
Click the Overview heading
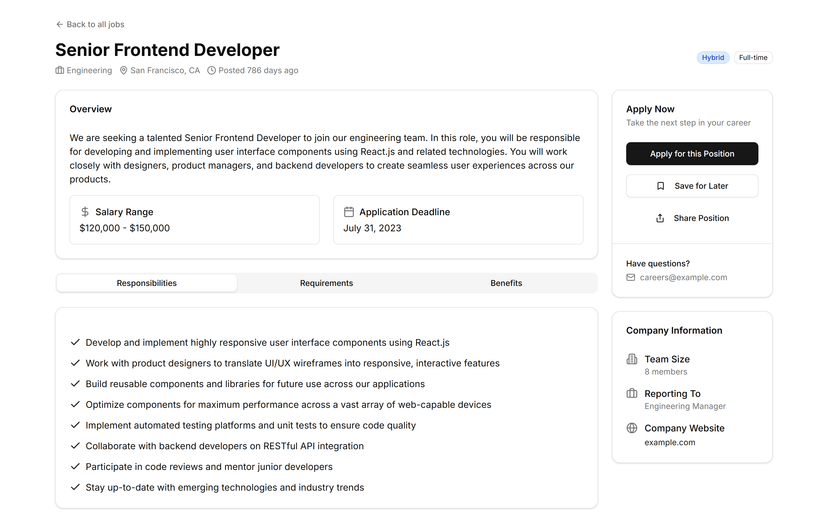point(91,109)
